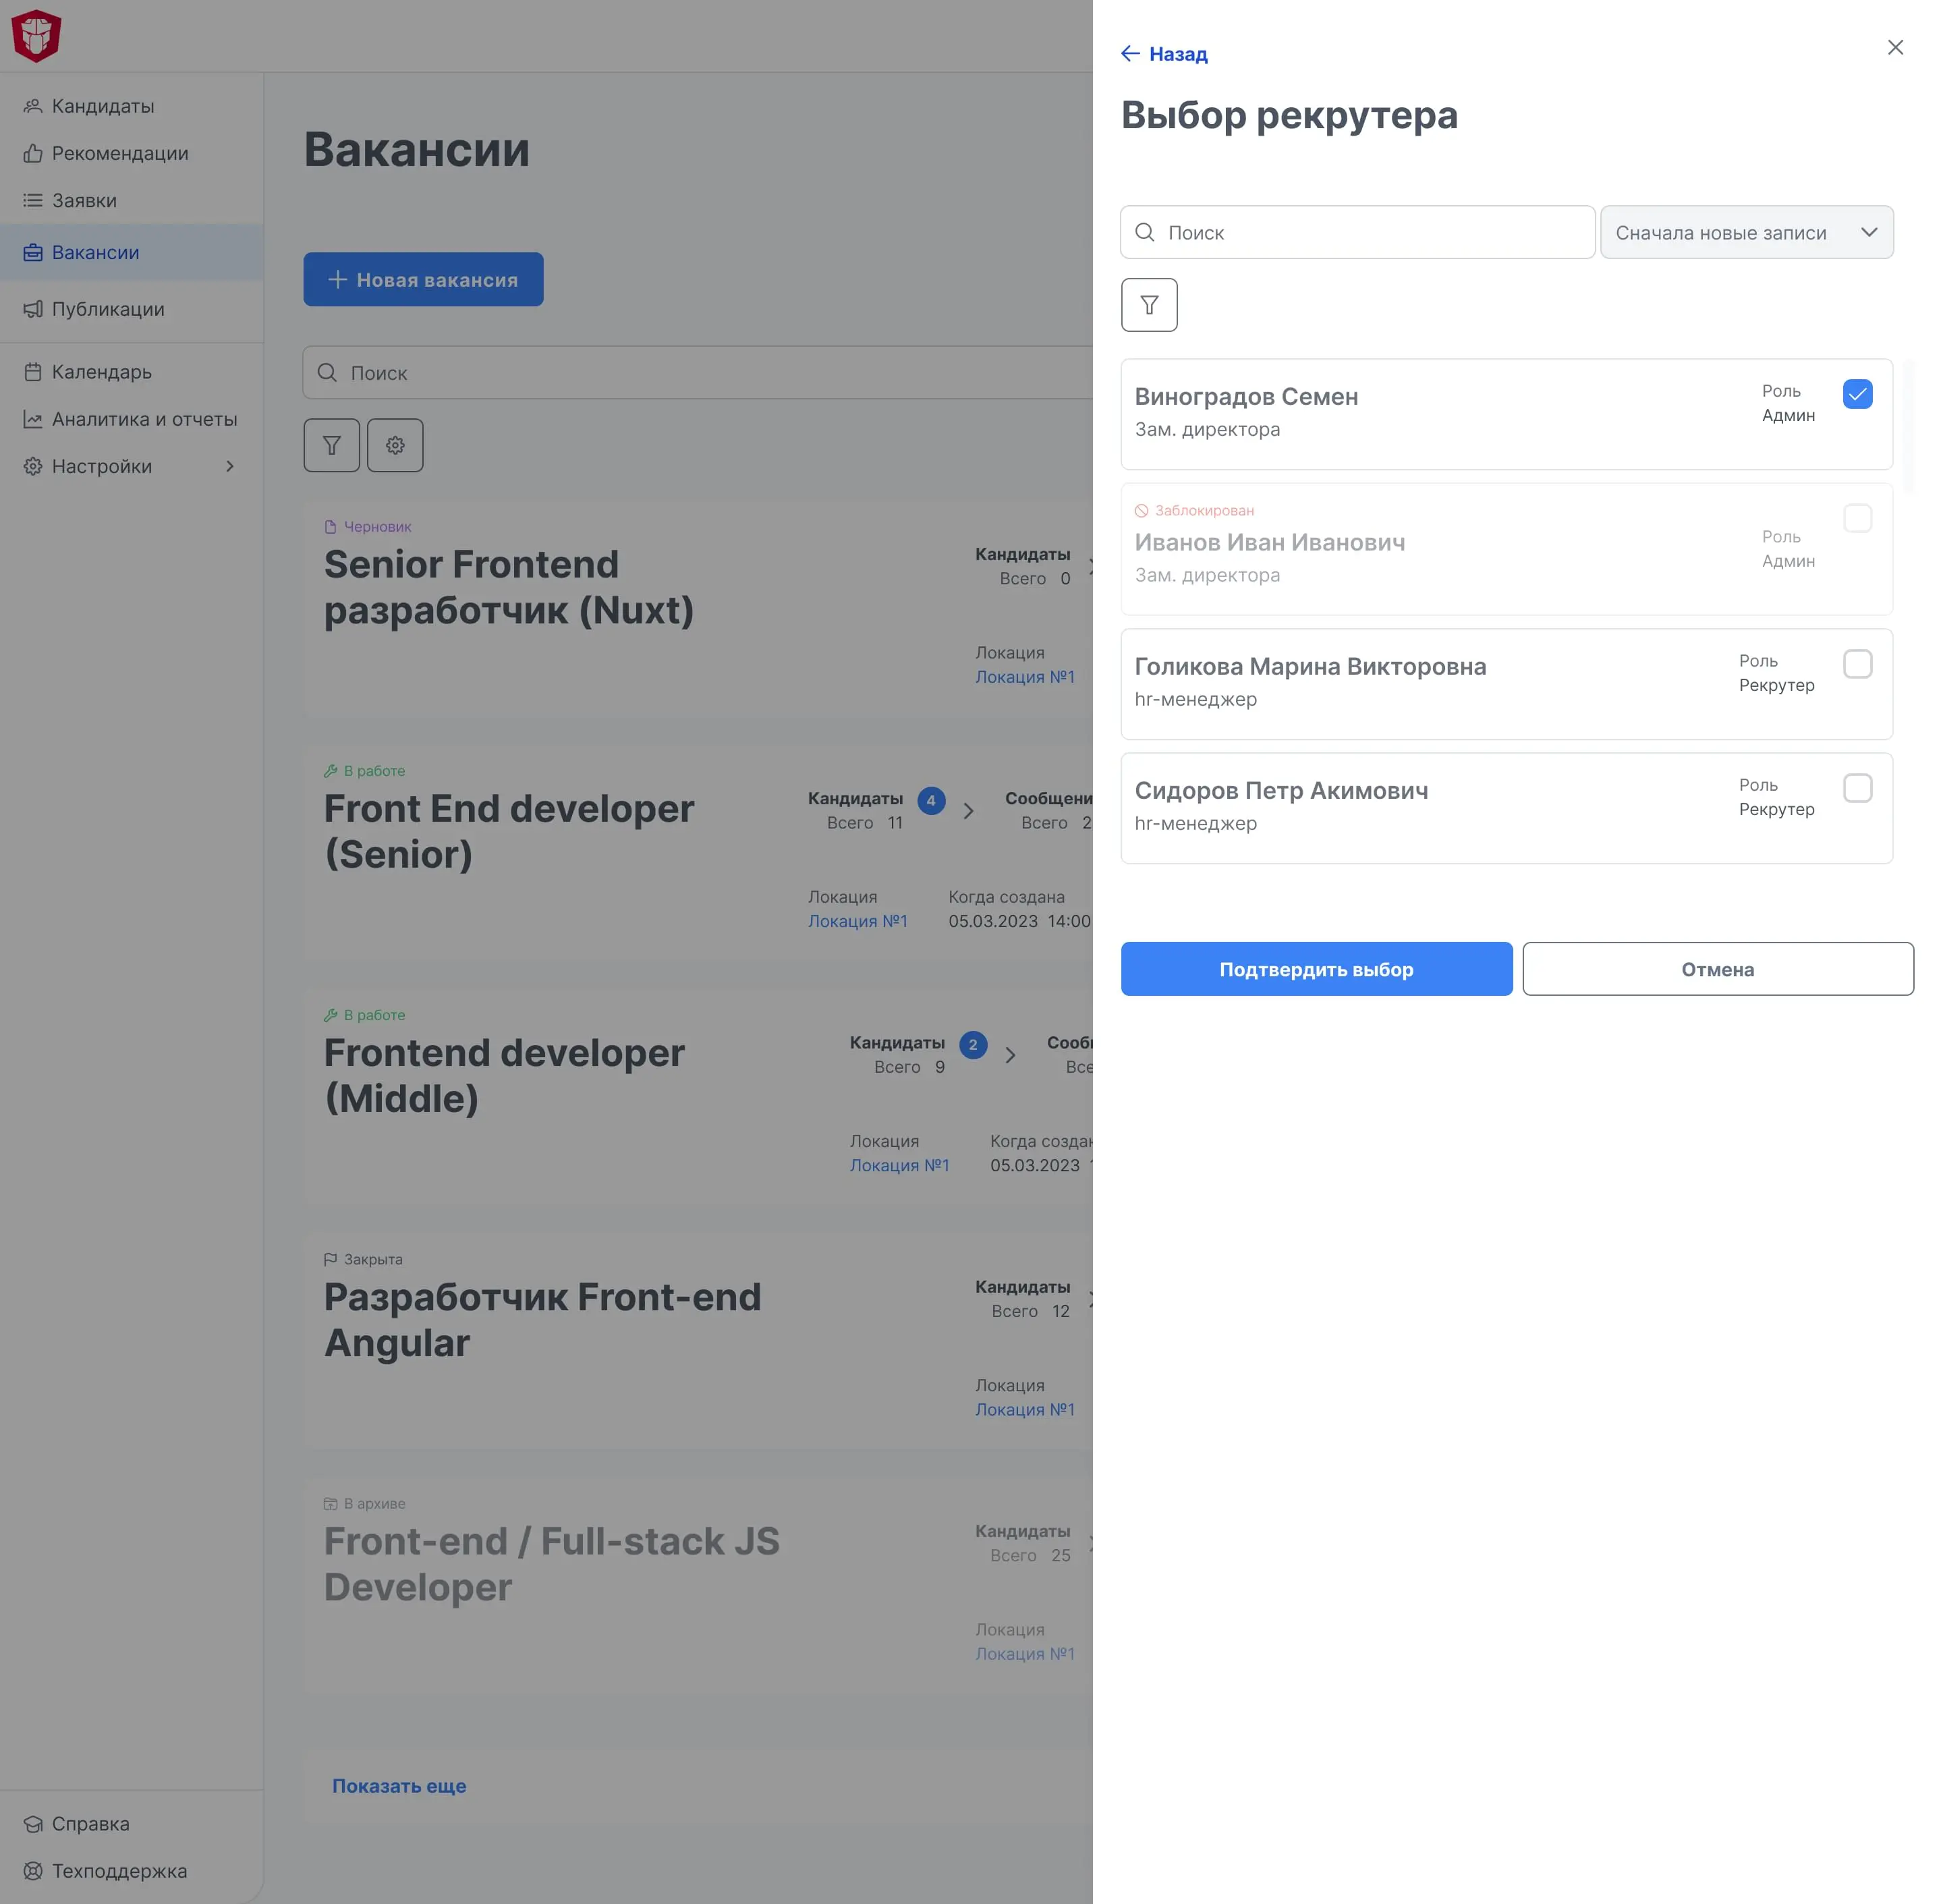The image size is (1943, 1904).
Task: Go to Аналитика и отчеты section
Action: [x=144, y=419]
